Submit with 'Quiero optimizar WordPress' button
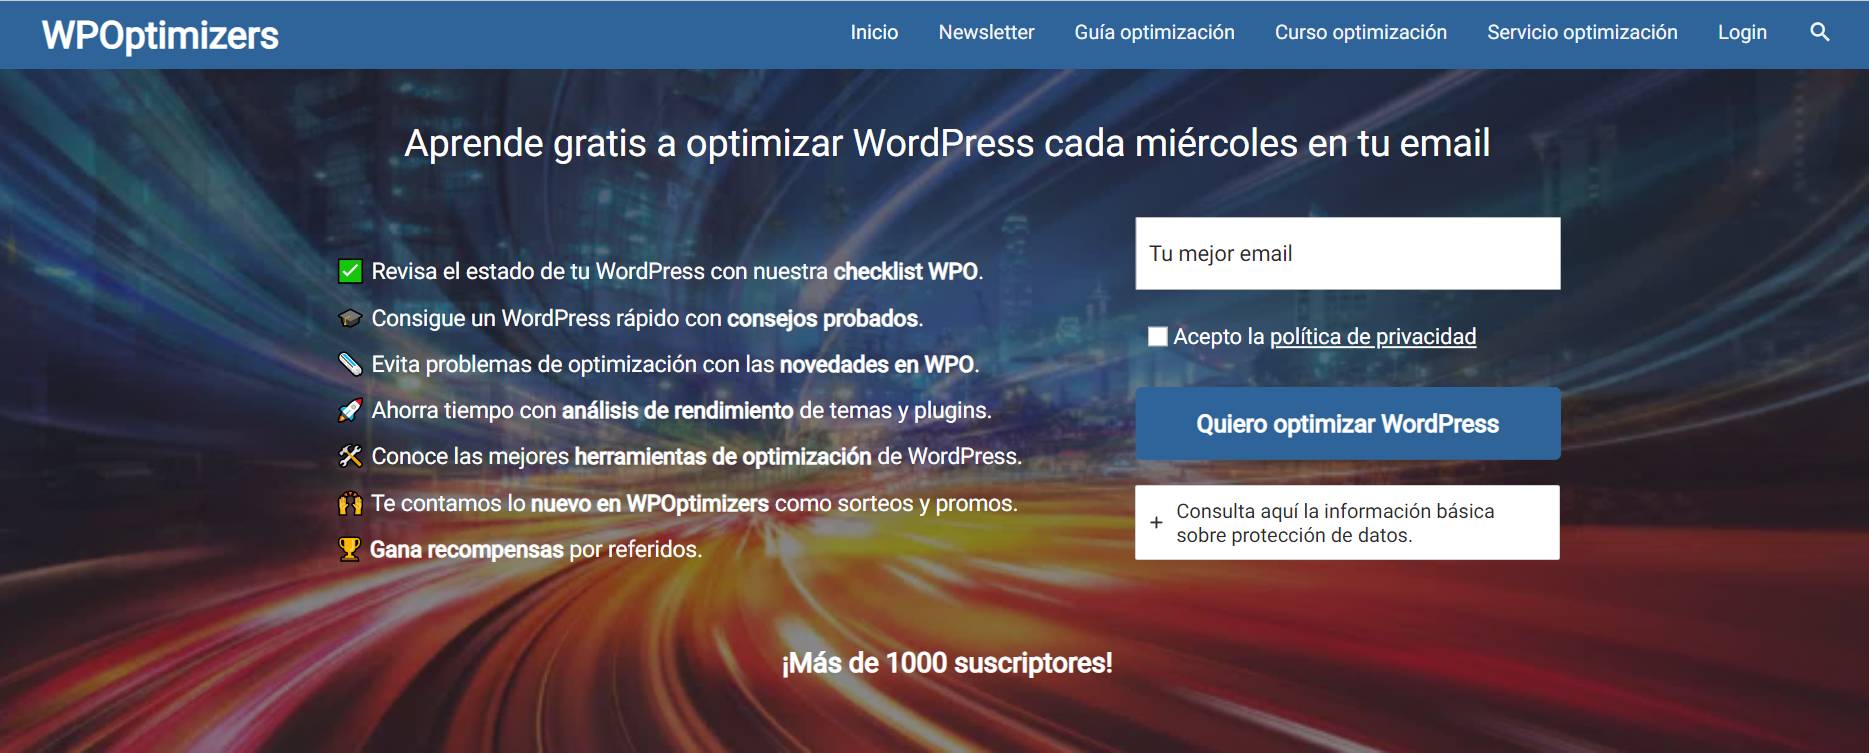The height and width of the screenshot is (753, 1869). 1347,424
